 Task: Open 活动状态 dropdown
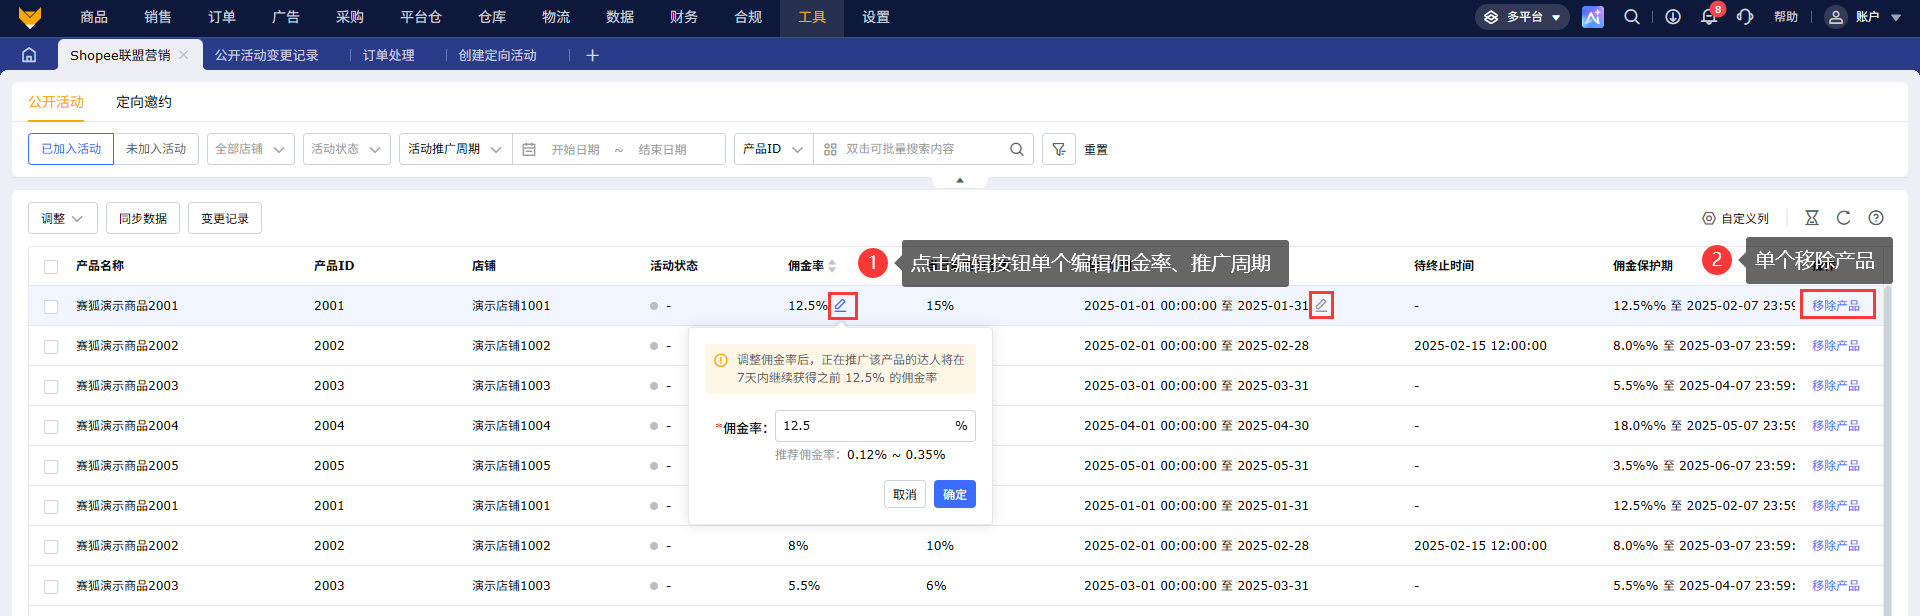(347, 149)
